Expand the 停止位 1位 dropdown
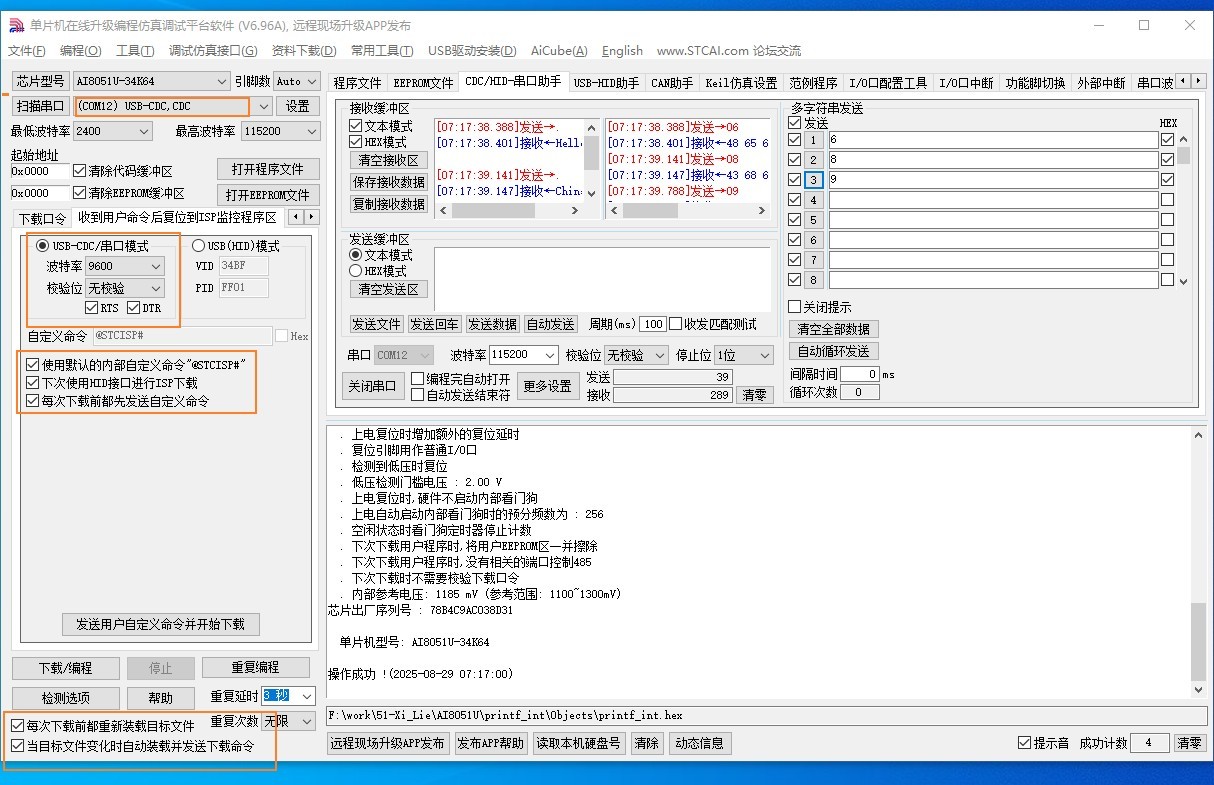 (x=765, y=355)
